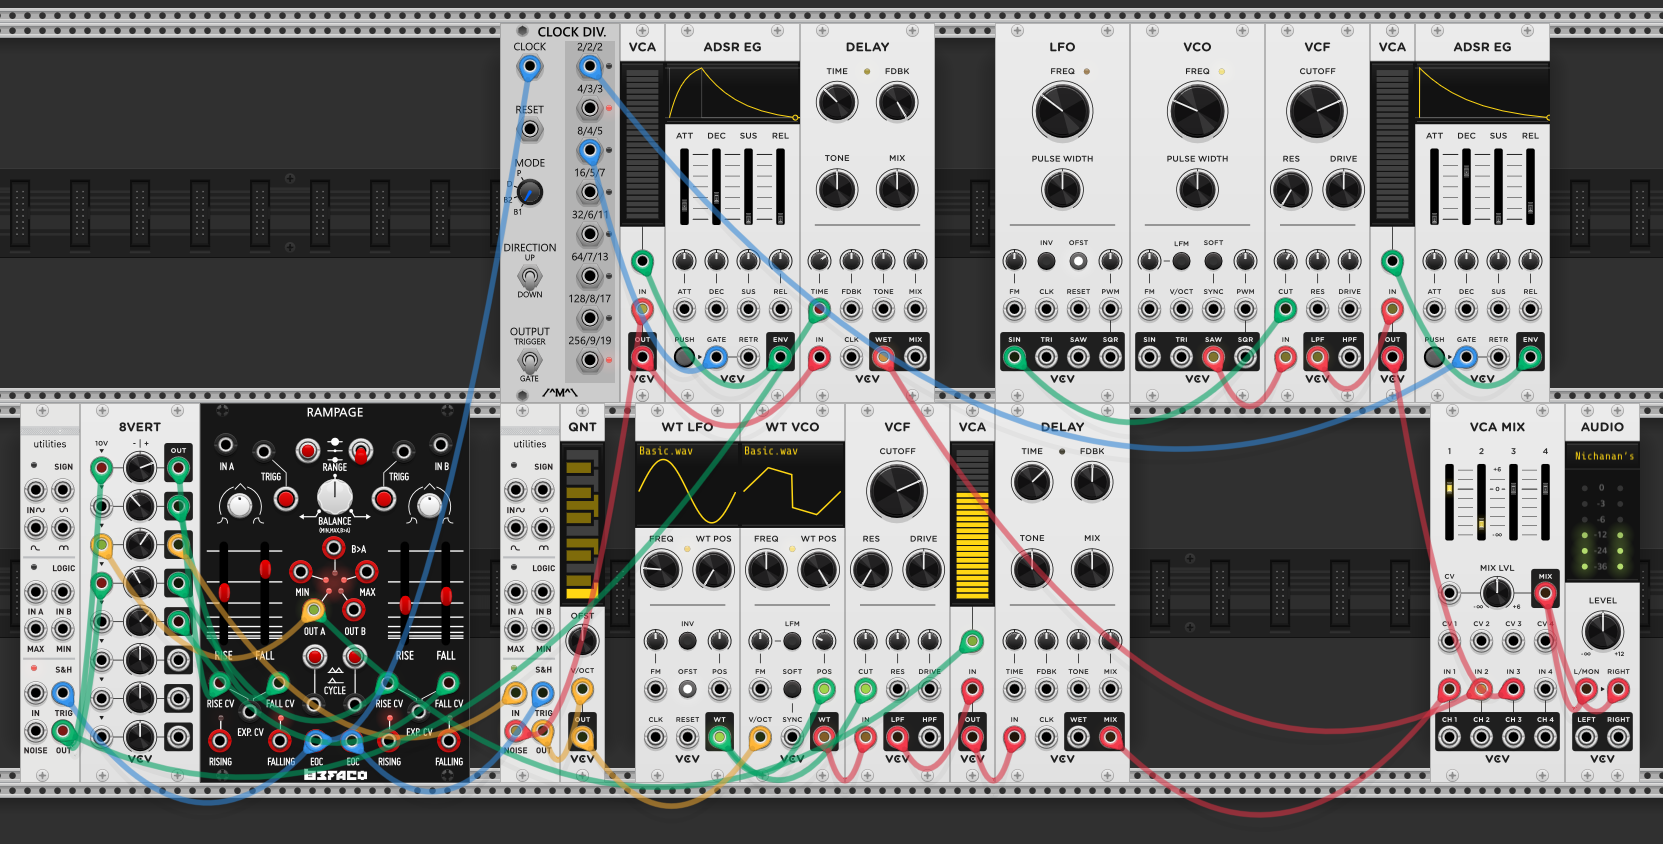Click WET output on the lower-row DELAY

pyautogui.click(x=1078, y=737)
